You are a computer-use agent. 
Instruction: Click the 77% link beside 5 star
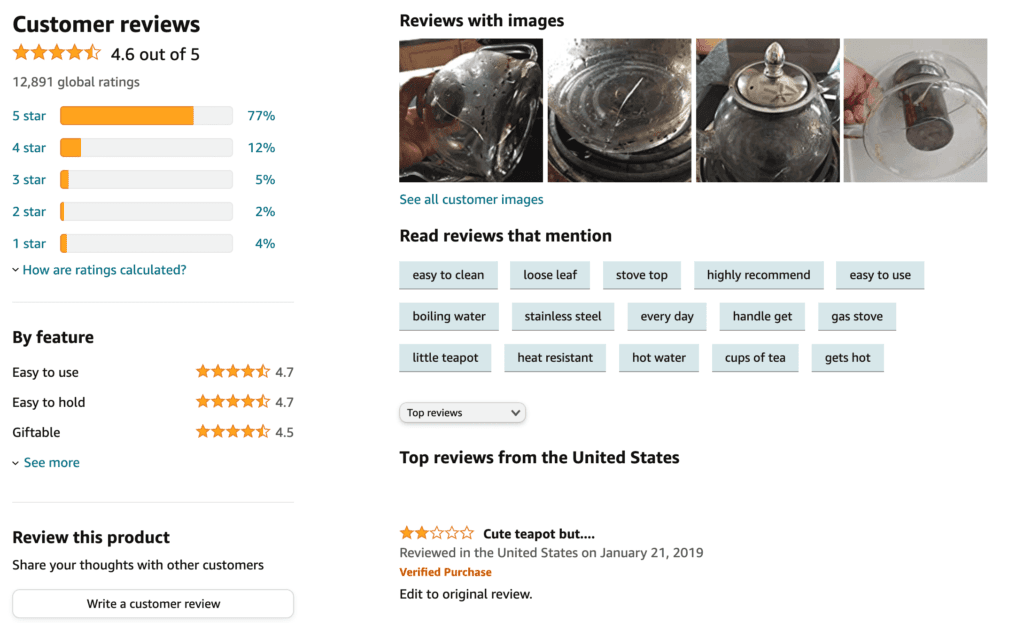click(x=261, y=115)
